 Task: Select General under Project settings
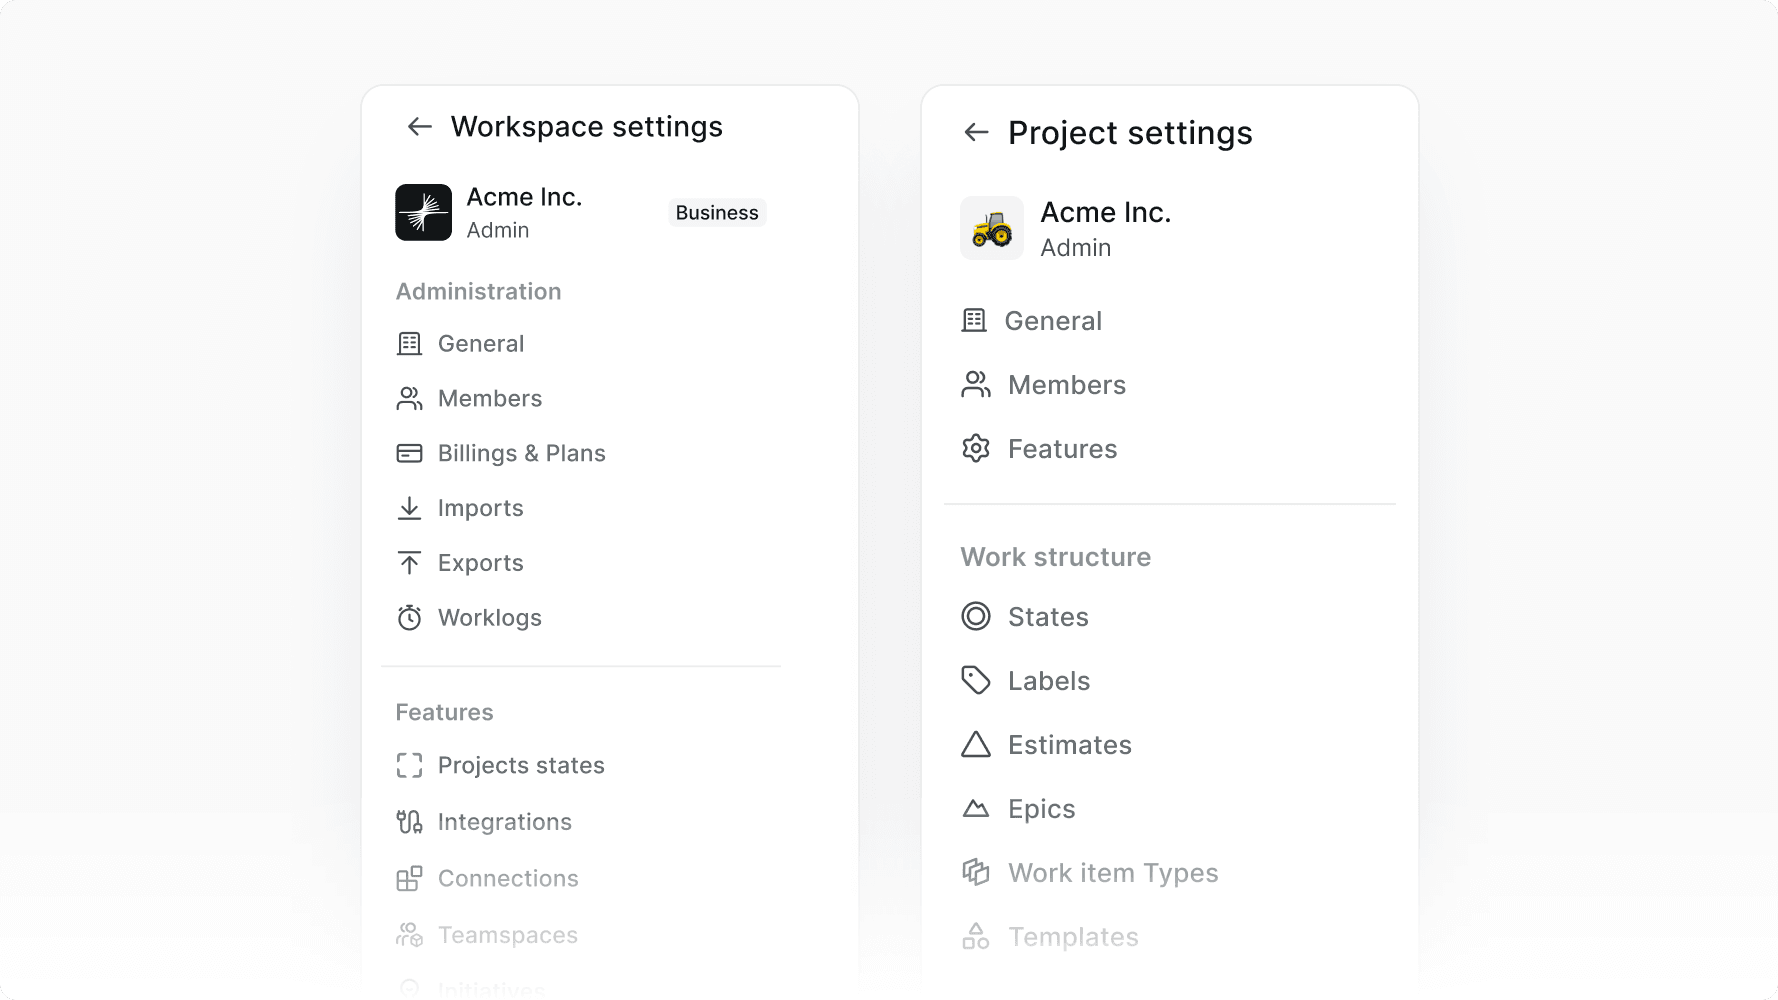click(x=1053, y=320)
